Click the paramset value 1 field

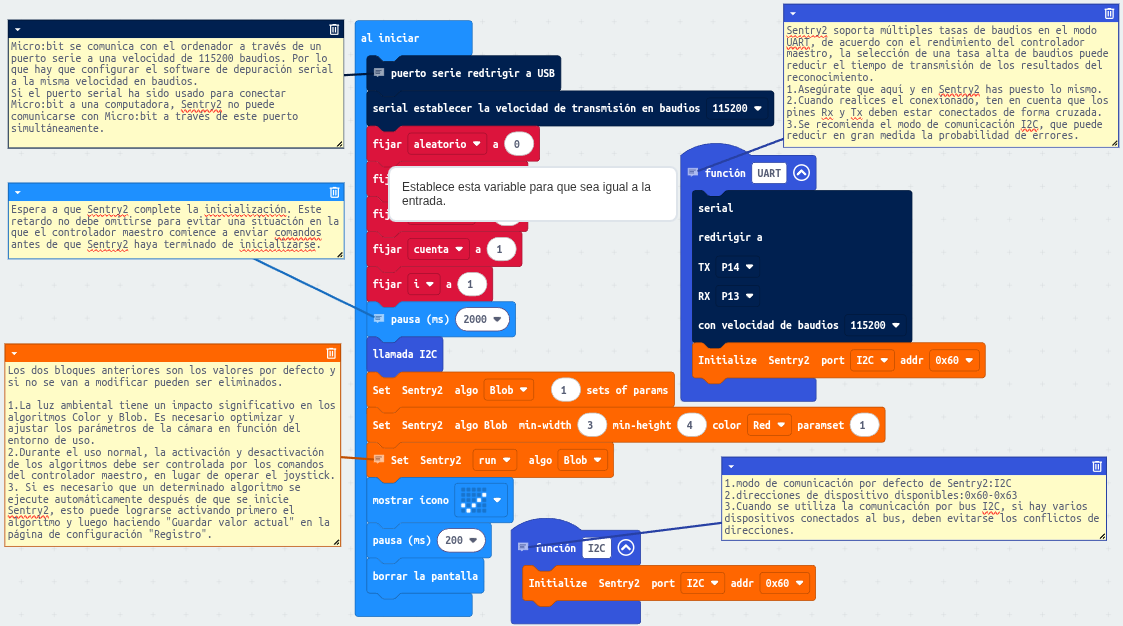coord(863,425)
